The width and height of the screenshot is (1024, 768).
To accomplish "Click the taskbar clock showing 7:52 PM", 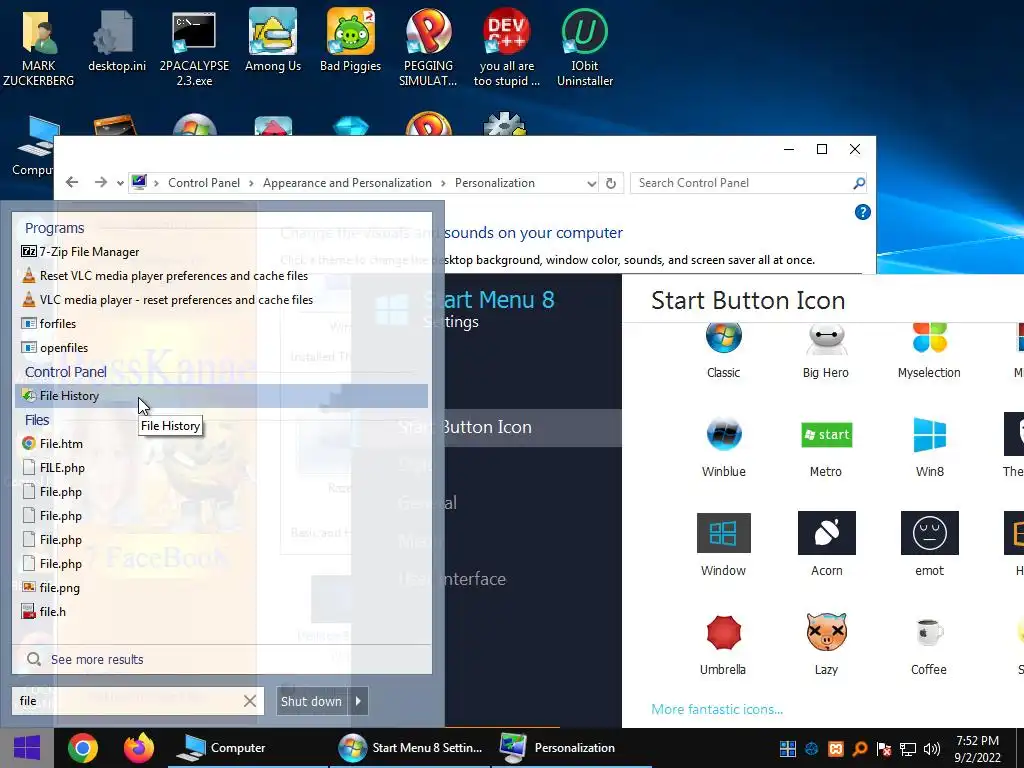I will click(x=977, y=749).
